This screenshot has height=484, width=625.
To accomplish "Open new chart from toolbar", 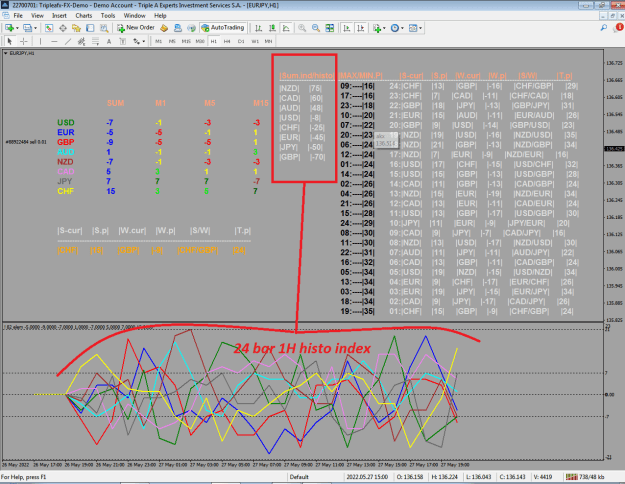I will click(9, 28).
